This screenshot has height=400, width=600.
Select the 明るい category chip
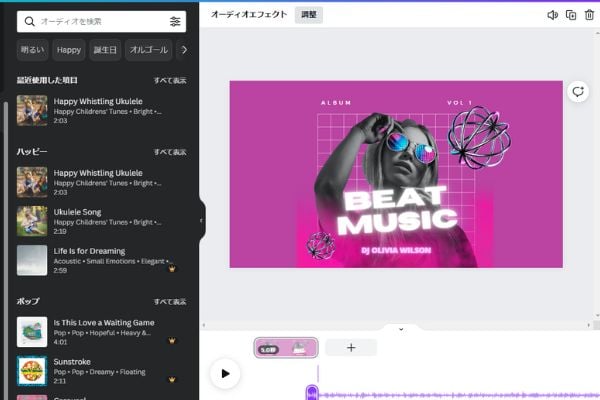pyautogui.click(x=33, y=50)
